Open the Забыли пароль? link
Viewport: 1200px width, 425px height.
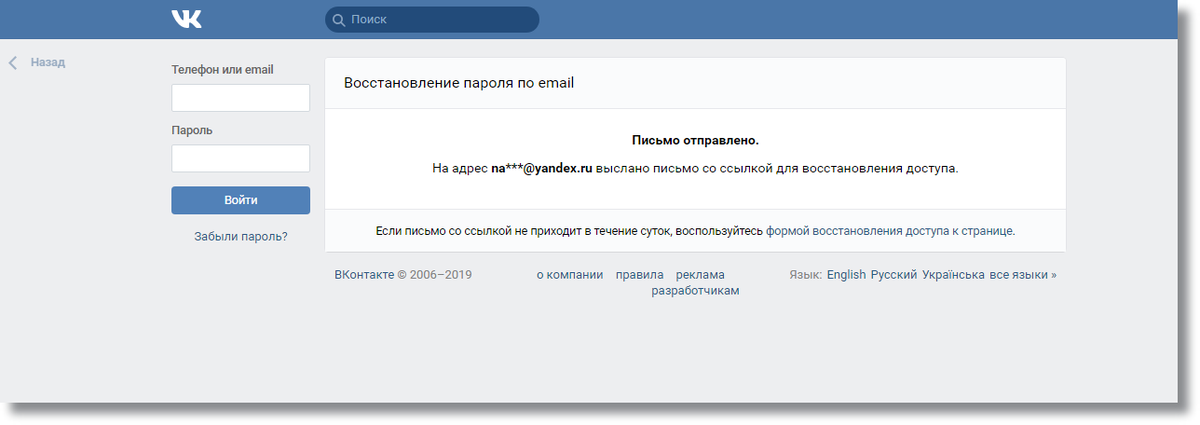coord(241,237)
